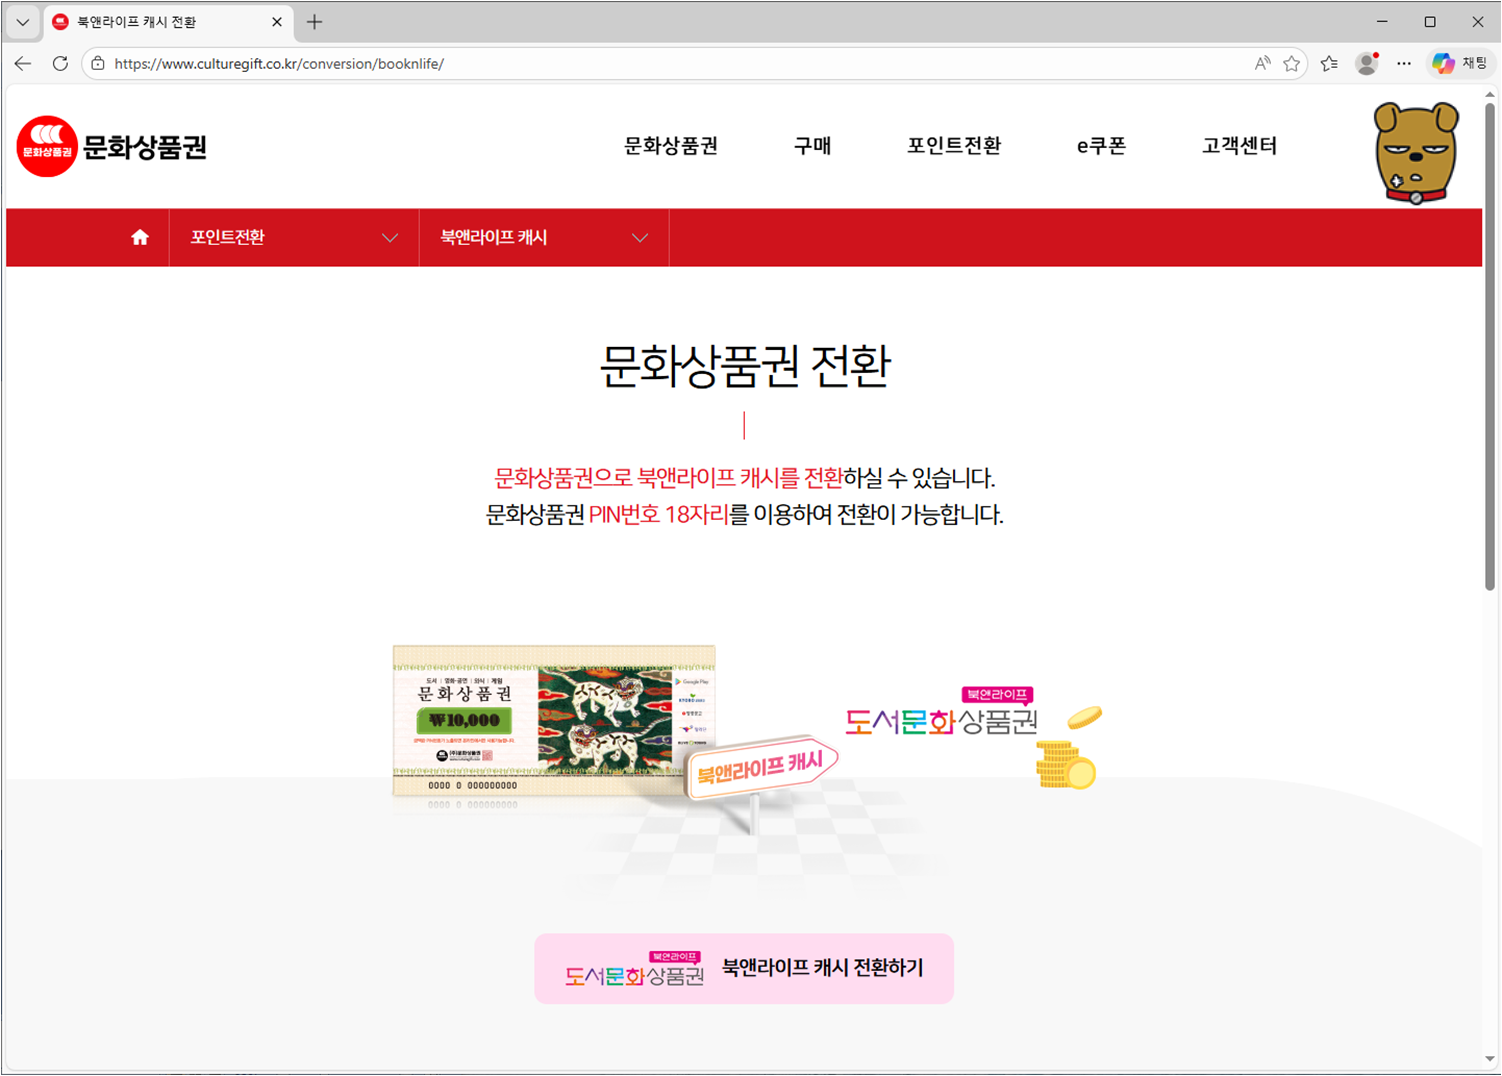Expand the 포인트전환 breadcrumb dropdown
The image size is (1502, 1076).
pyautogui.click(x=294, y=238)
